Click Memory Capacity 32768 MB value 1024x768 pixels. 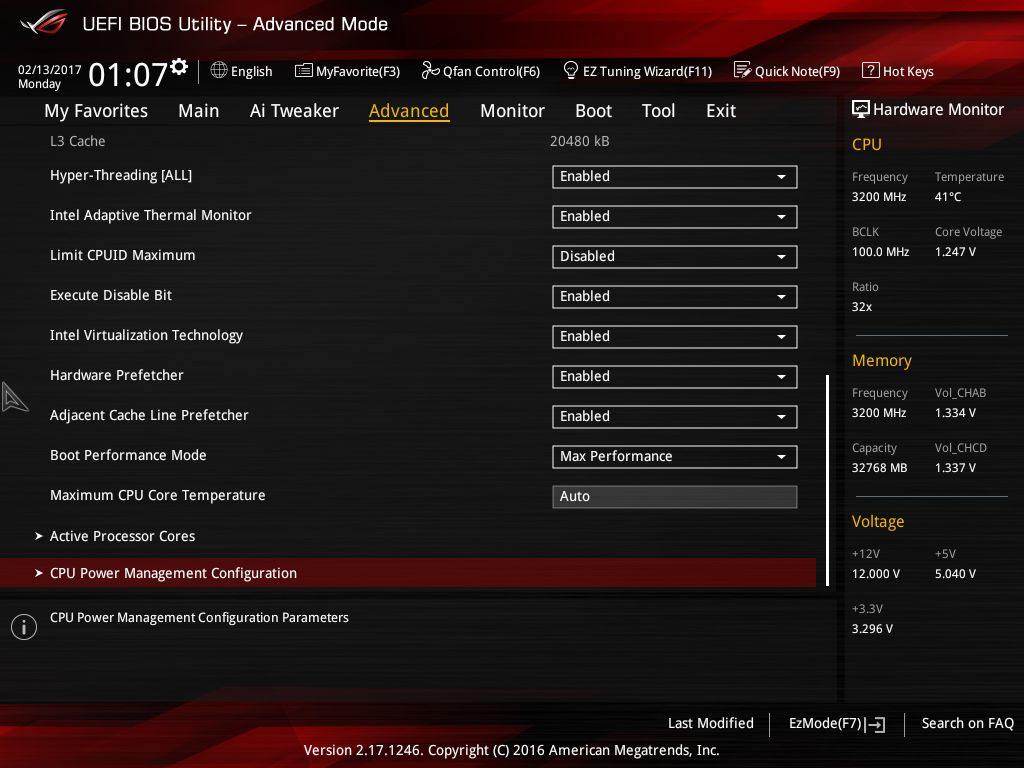tap(879, 468)
